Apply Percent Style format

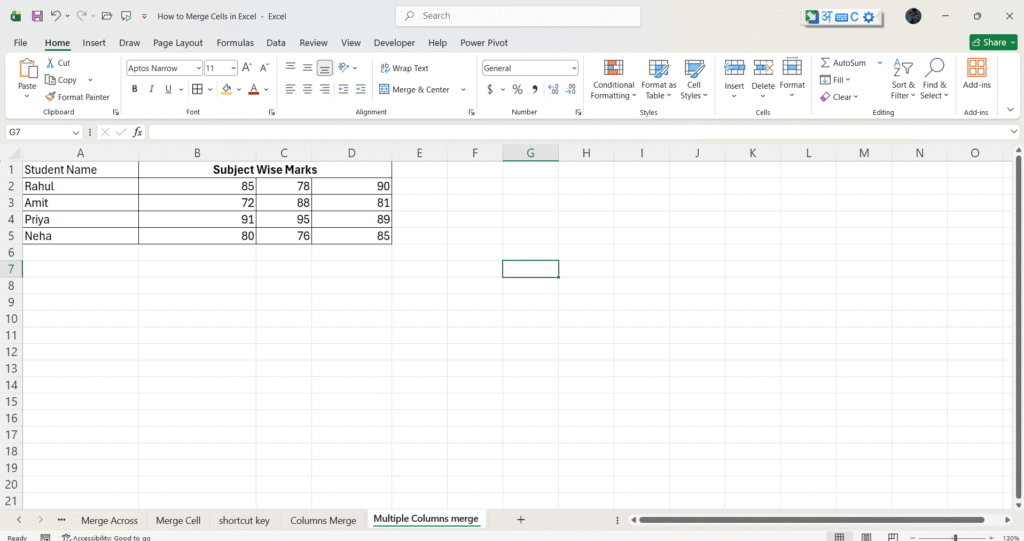point(517,89)
